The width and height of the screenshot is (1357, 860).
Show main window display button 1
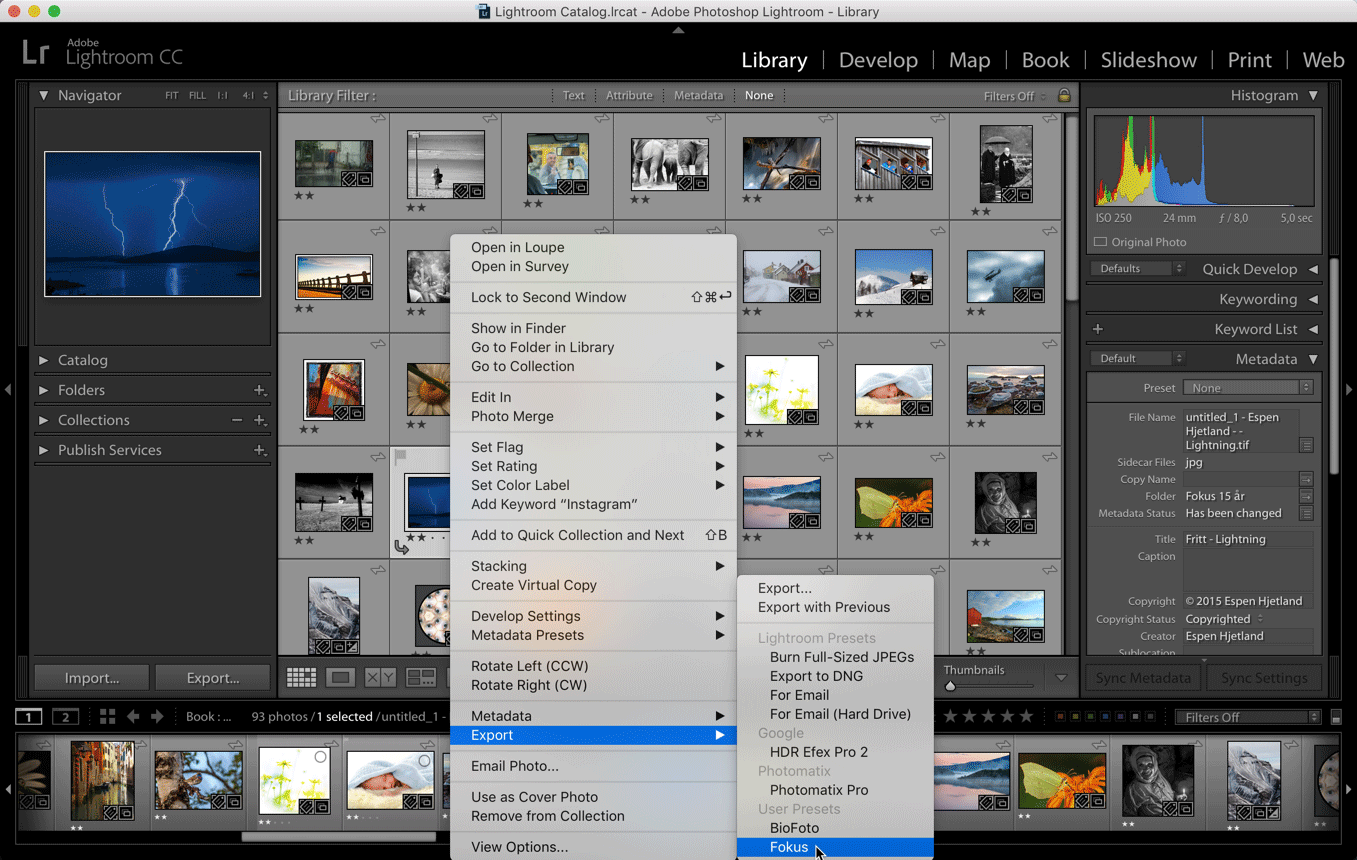click(x=29, y=716)
